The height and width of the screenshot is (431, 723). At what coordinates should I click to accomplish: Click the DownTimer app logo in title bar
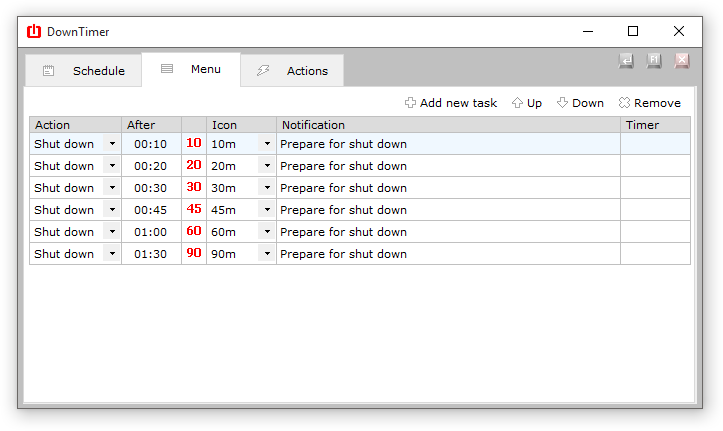click(x=34, y=31)
